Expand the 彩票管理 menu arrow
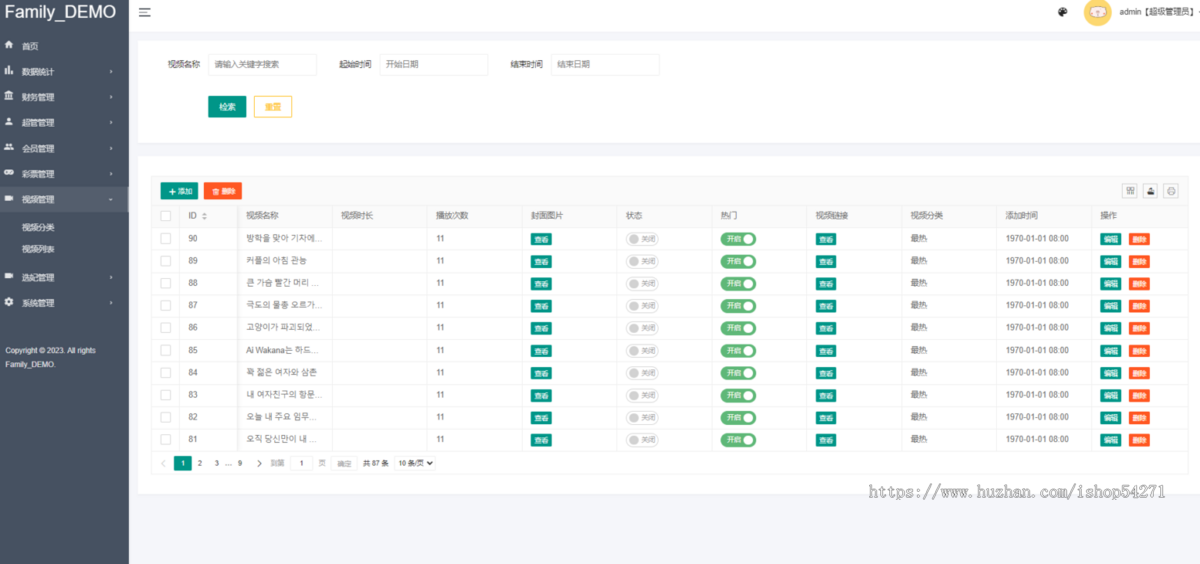The height and width of the screenshot is (564, 1200). 111,174
